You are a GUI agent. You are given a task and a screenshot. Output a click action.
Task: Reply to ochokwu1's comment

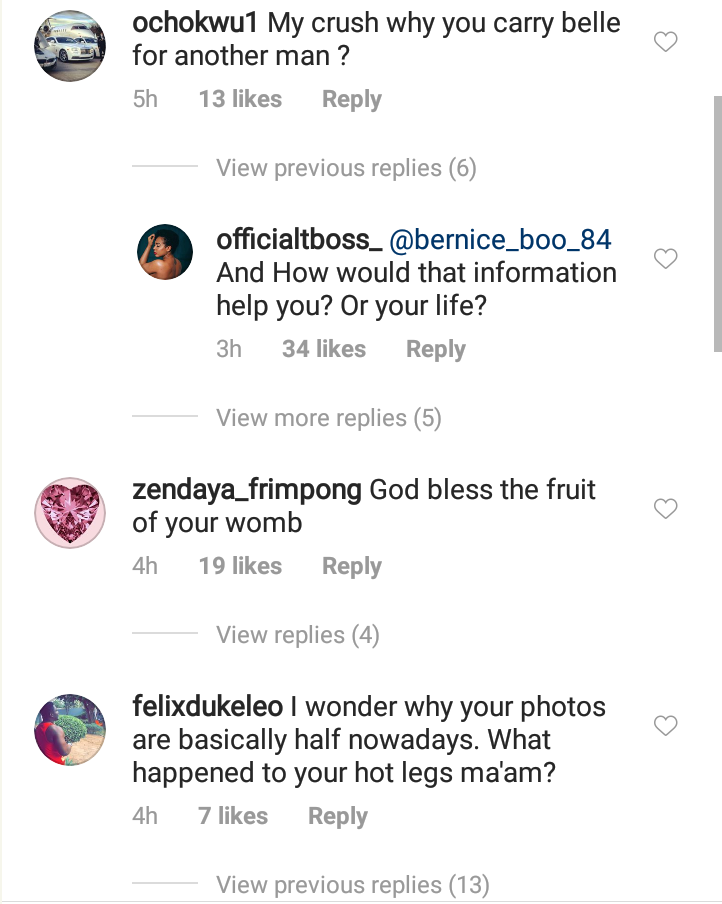pyautogui.click(x=351, y=100)
